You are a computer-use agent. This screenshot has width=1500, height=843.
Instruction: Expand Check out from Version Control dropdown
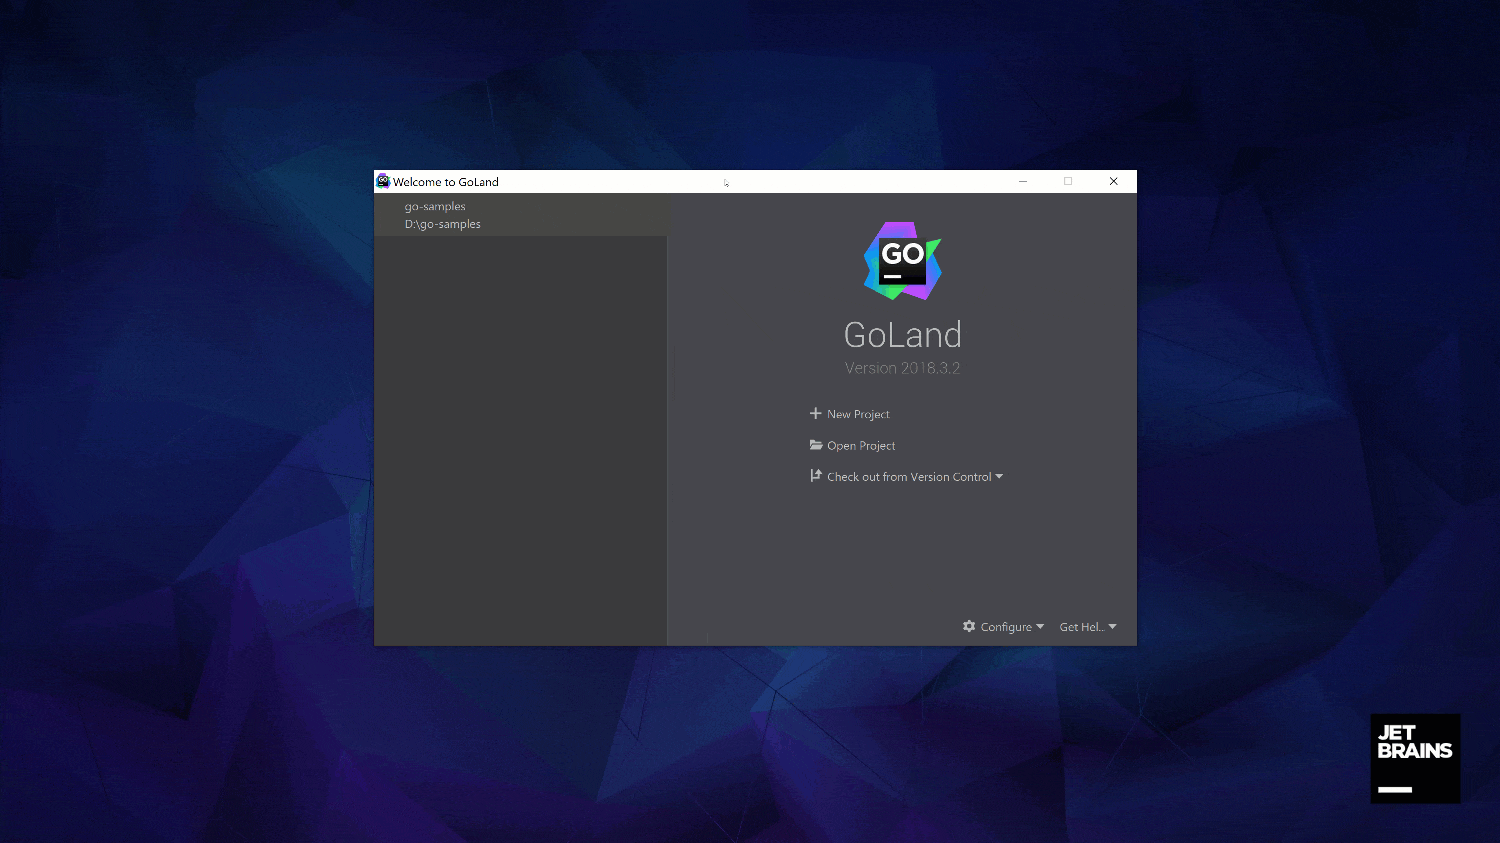(999, 477)
